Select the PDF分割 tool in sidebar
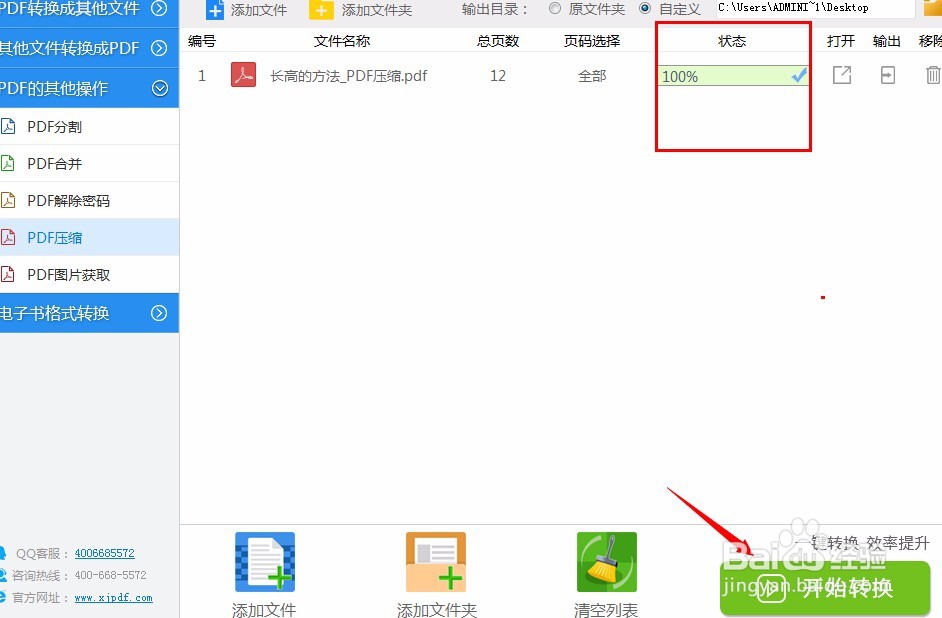Image resolution: width=942 pixels, height=618 pixels. click(60, 126)
